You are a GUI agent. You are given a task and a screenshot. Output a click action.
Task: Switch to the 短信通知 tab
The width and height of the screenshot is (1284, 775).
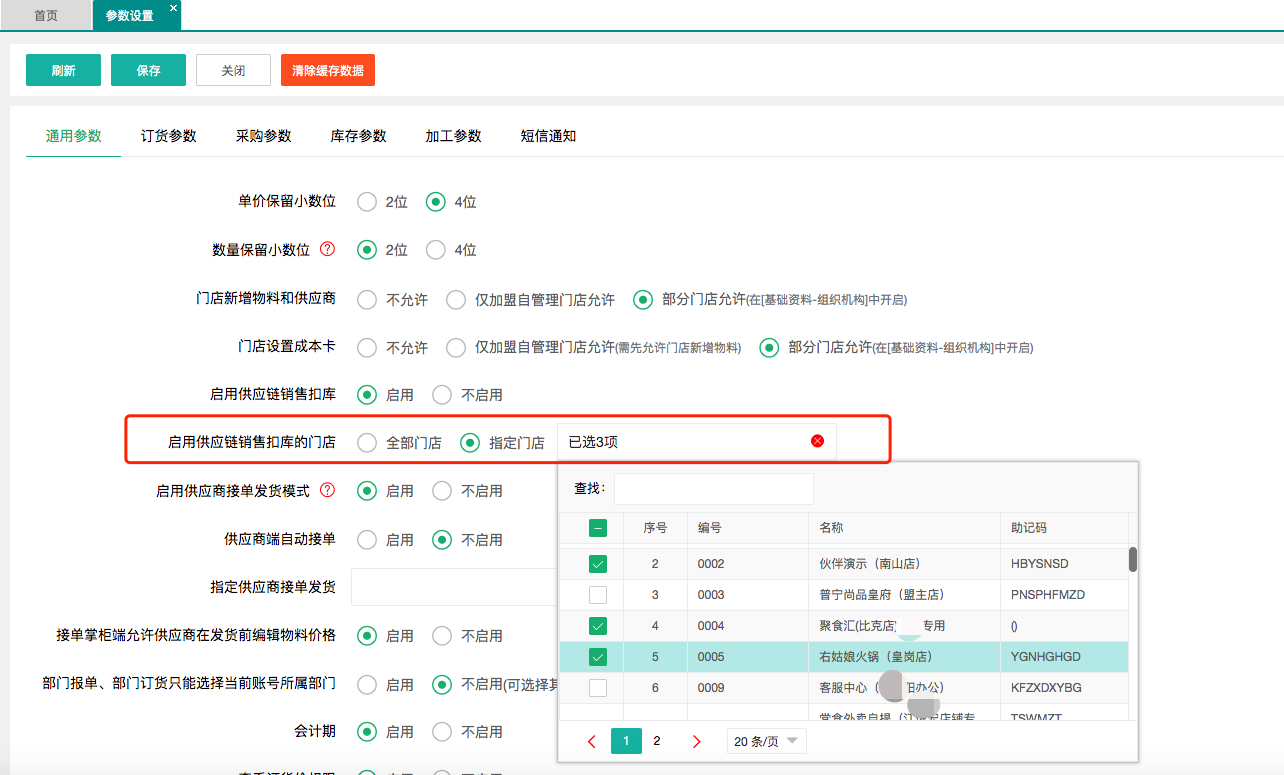click(548, 136)
